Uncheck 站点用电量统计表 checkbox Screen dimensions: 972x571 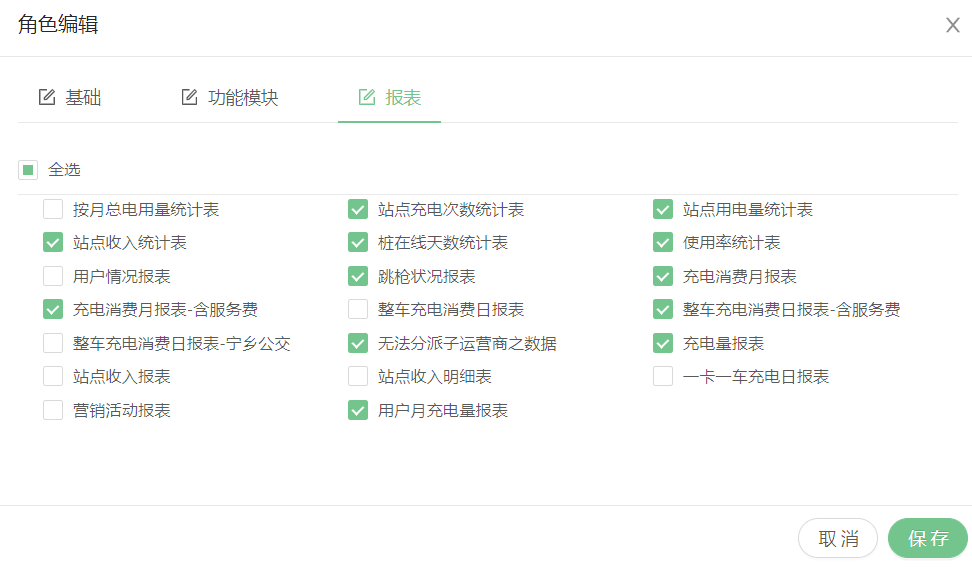663,210
